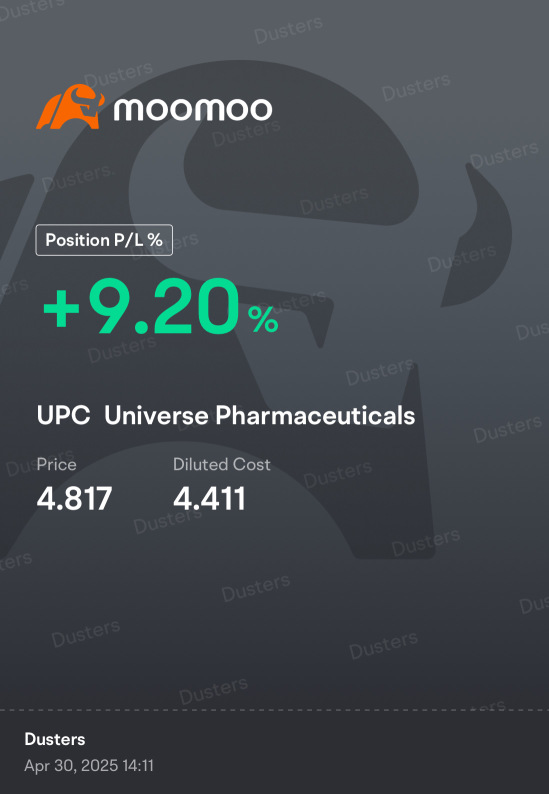Image resolution: width=549 pixels, height=794 pixels.
Task: Select the Position P/L % badge
Action: [x=104, y=240]
